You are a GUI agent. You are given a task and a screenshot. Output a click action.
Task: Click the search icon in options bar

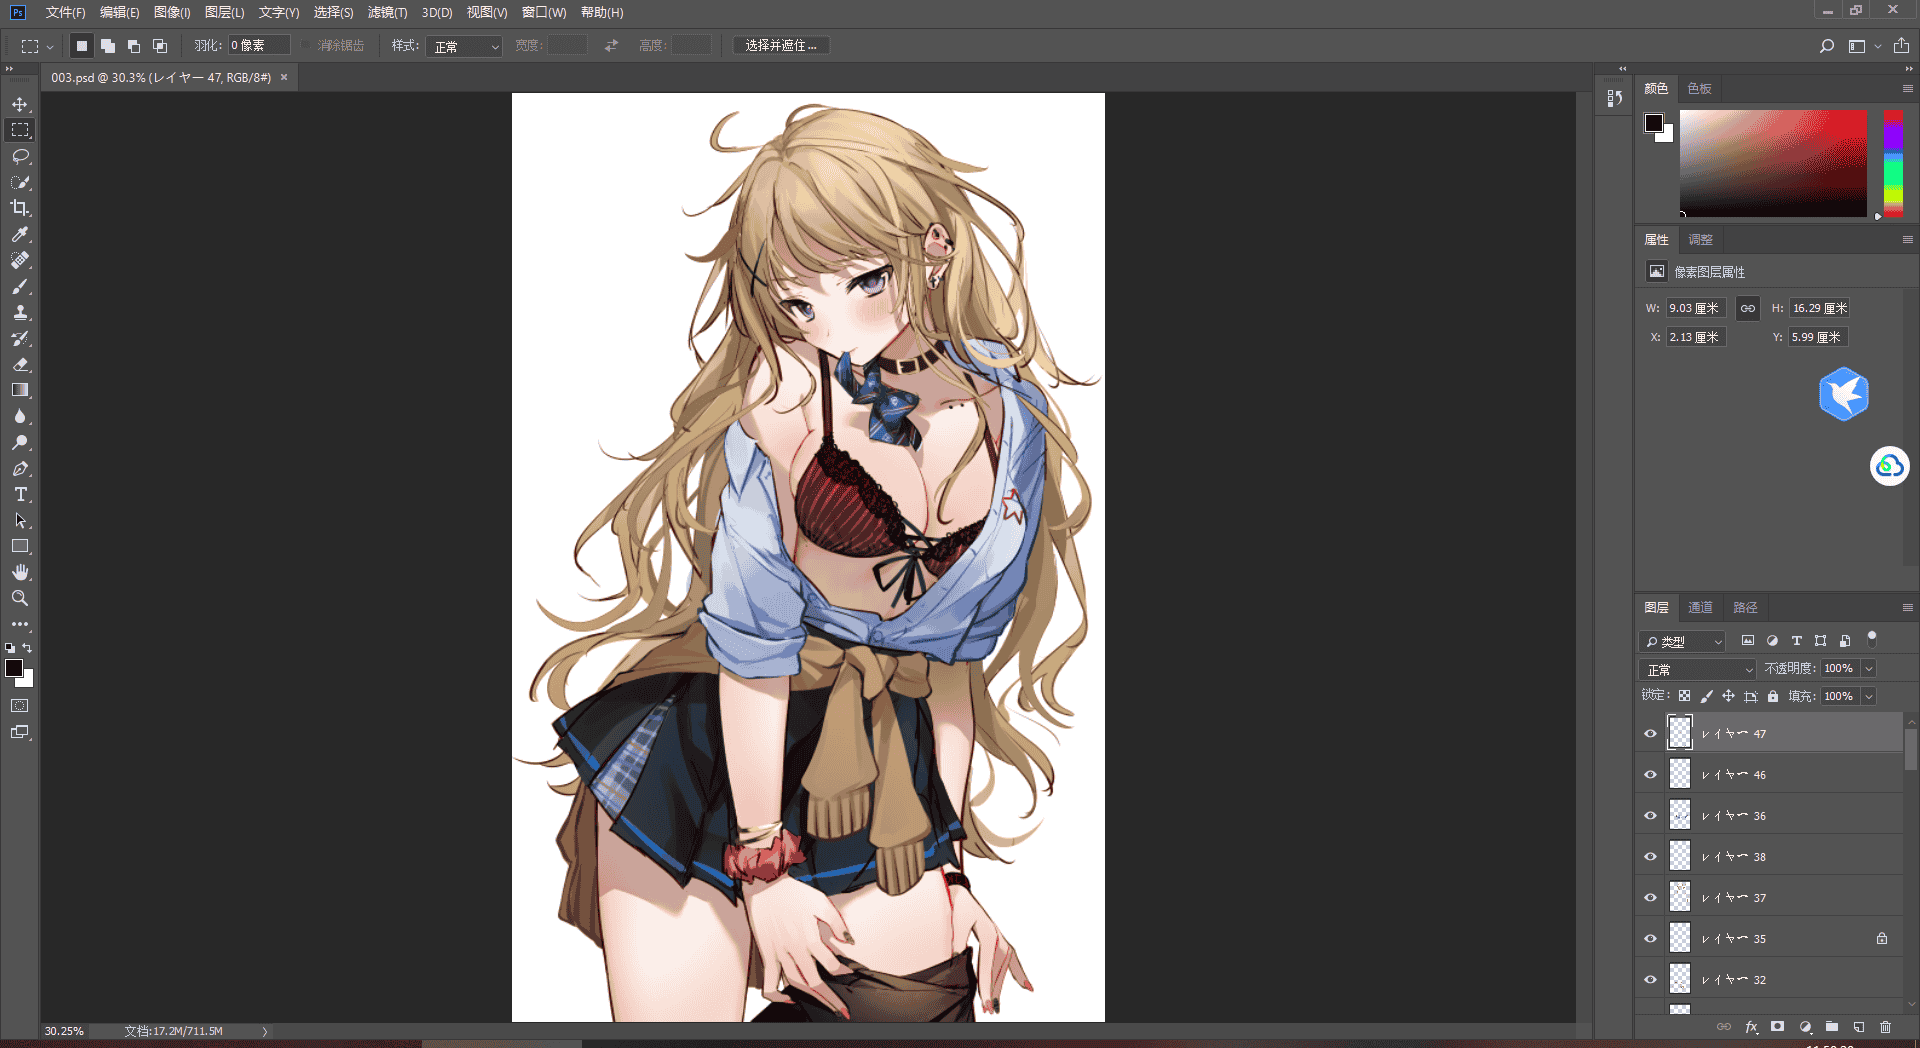point(1827,46)
